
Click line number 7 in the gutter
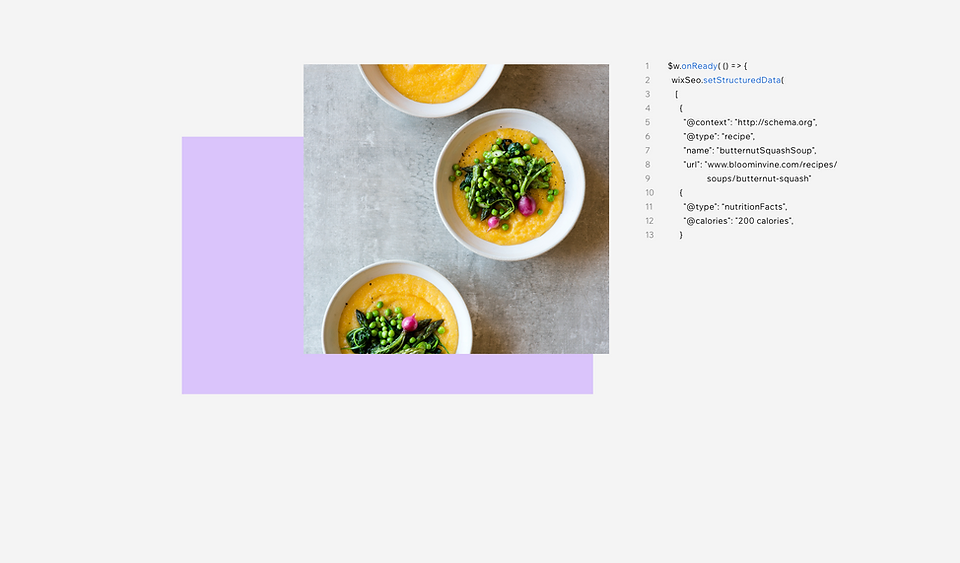pos(647,151)
